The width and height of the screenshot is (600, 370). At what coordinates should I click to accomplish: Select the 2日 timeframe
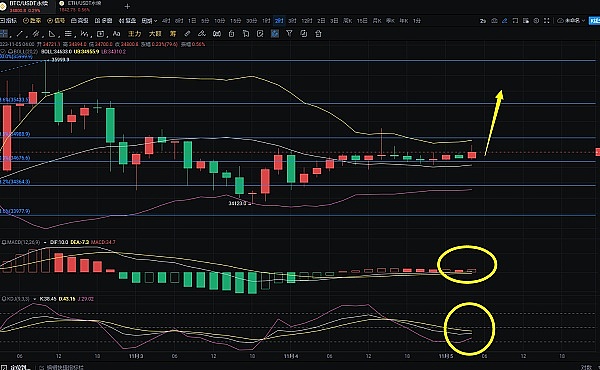321,21
